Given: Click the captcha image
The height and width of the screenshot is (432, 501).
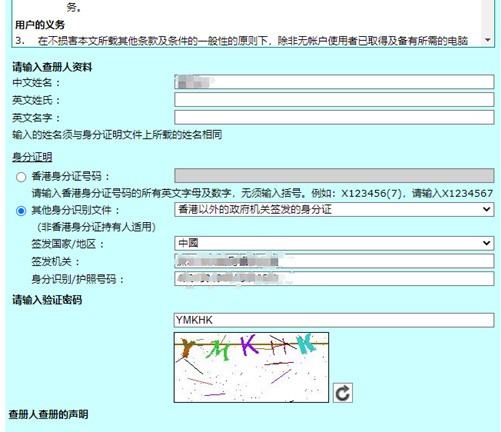Looking at the screenshot, I should click(x=251, y=367).
